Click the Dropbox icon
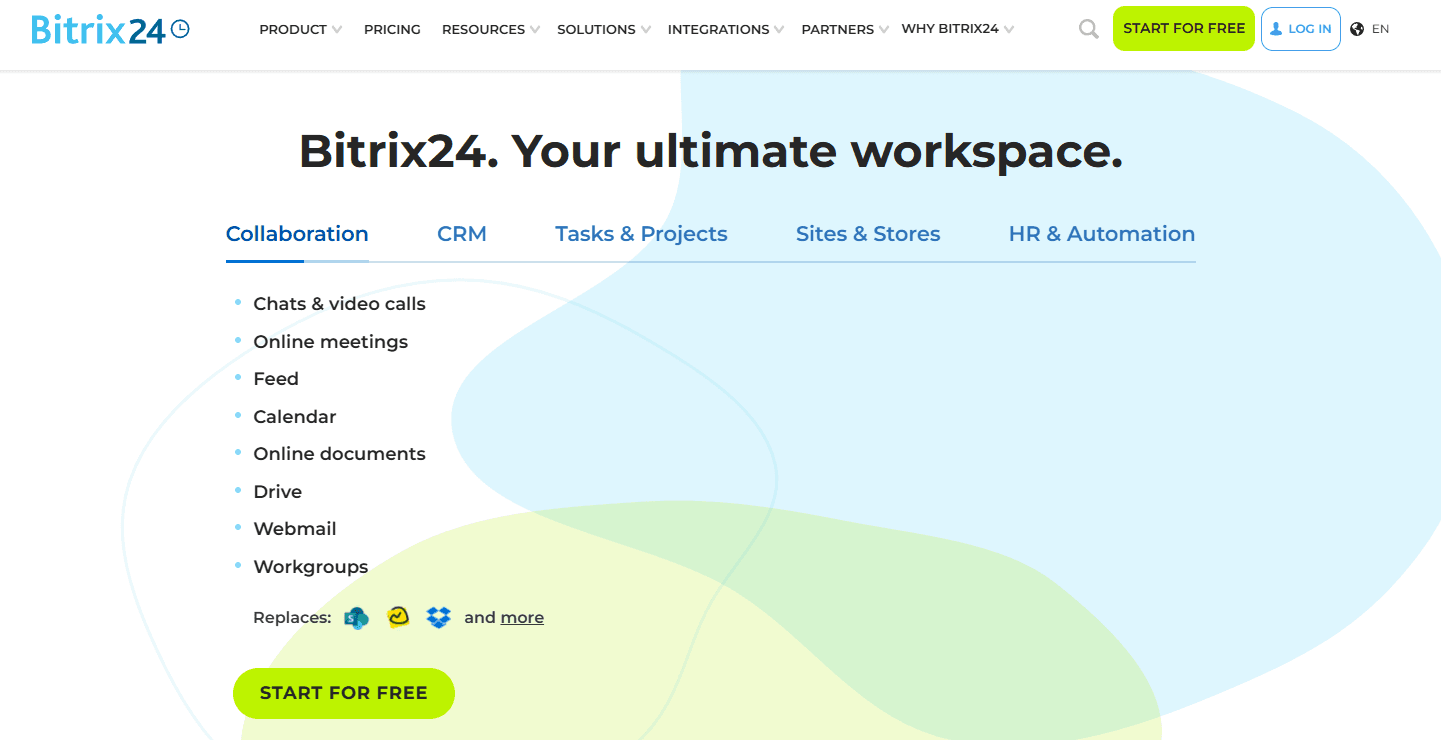 439,617
